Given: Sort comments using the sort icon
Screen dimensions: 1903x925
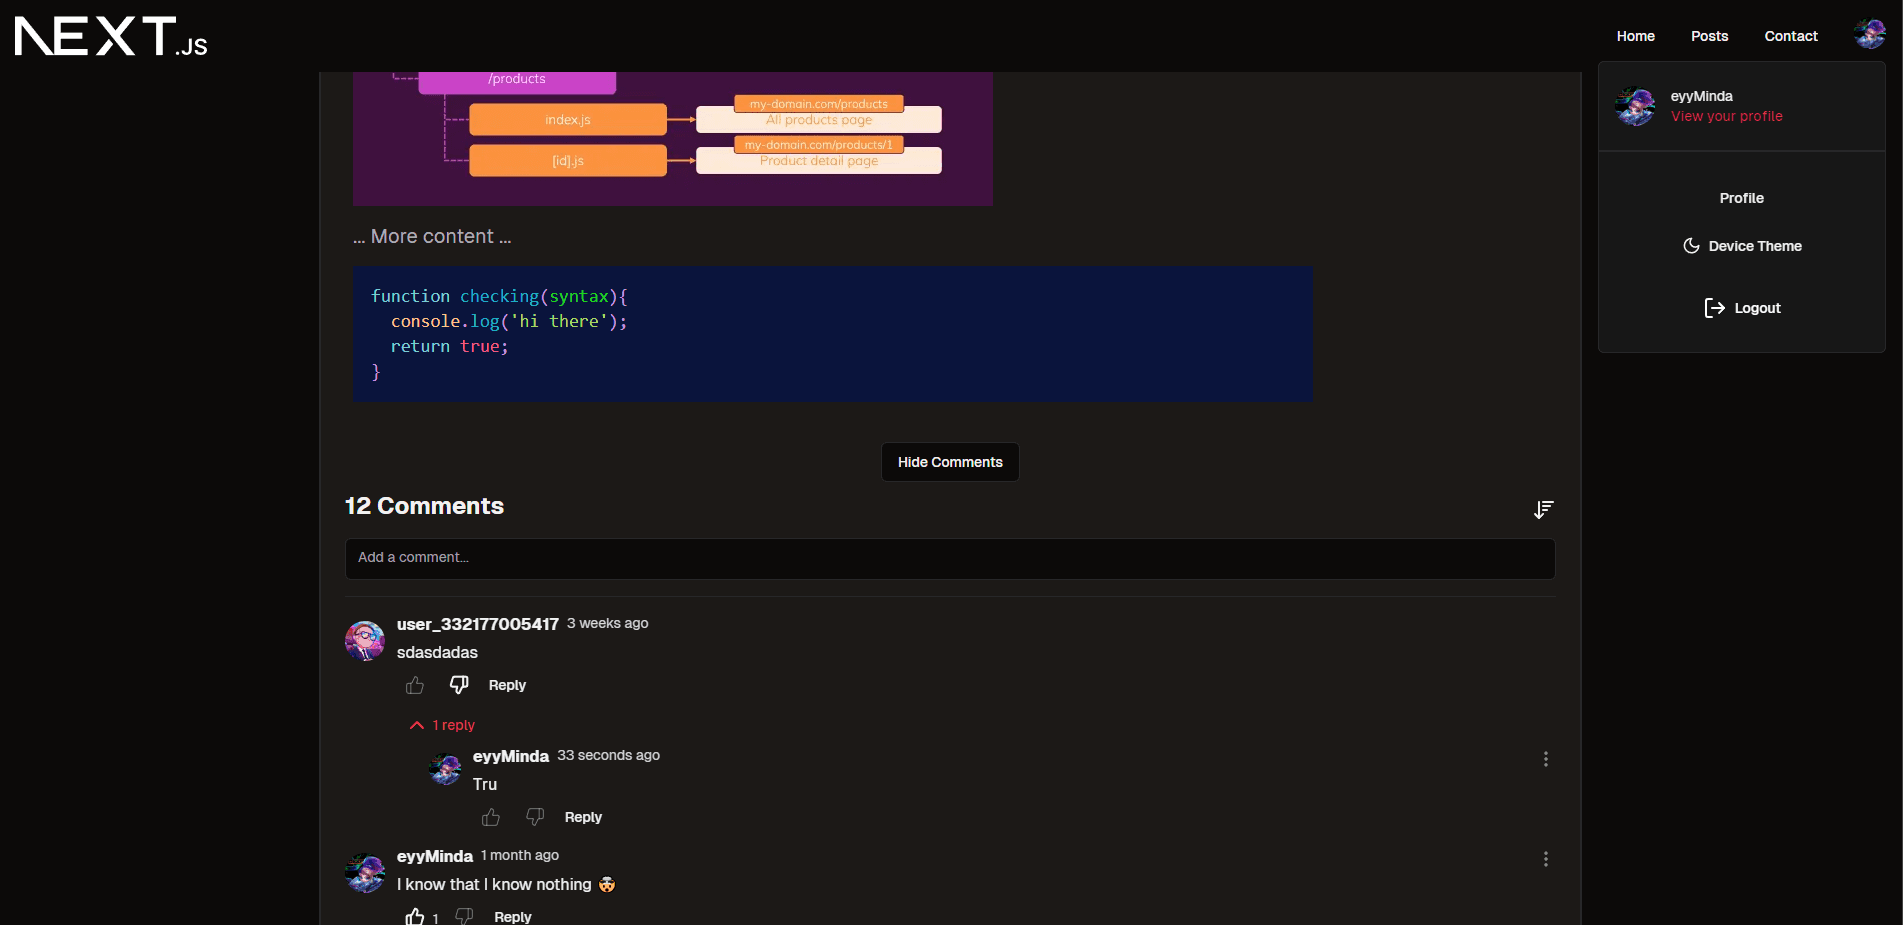Looking at the screenshot, I should [1543, 509].
